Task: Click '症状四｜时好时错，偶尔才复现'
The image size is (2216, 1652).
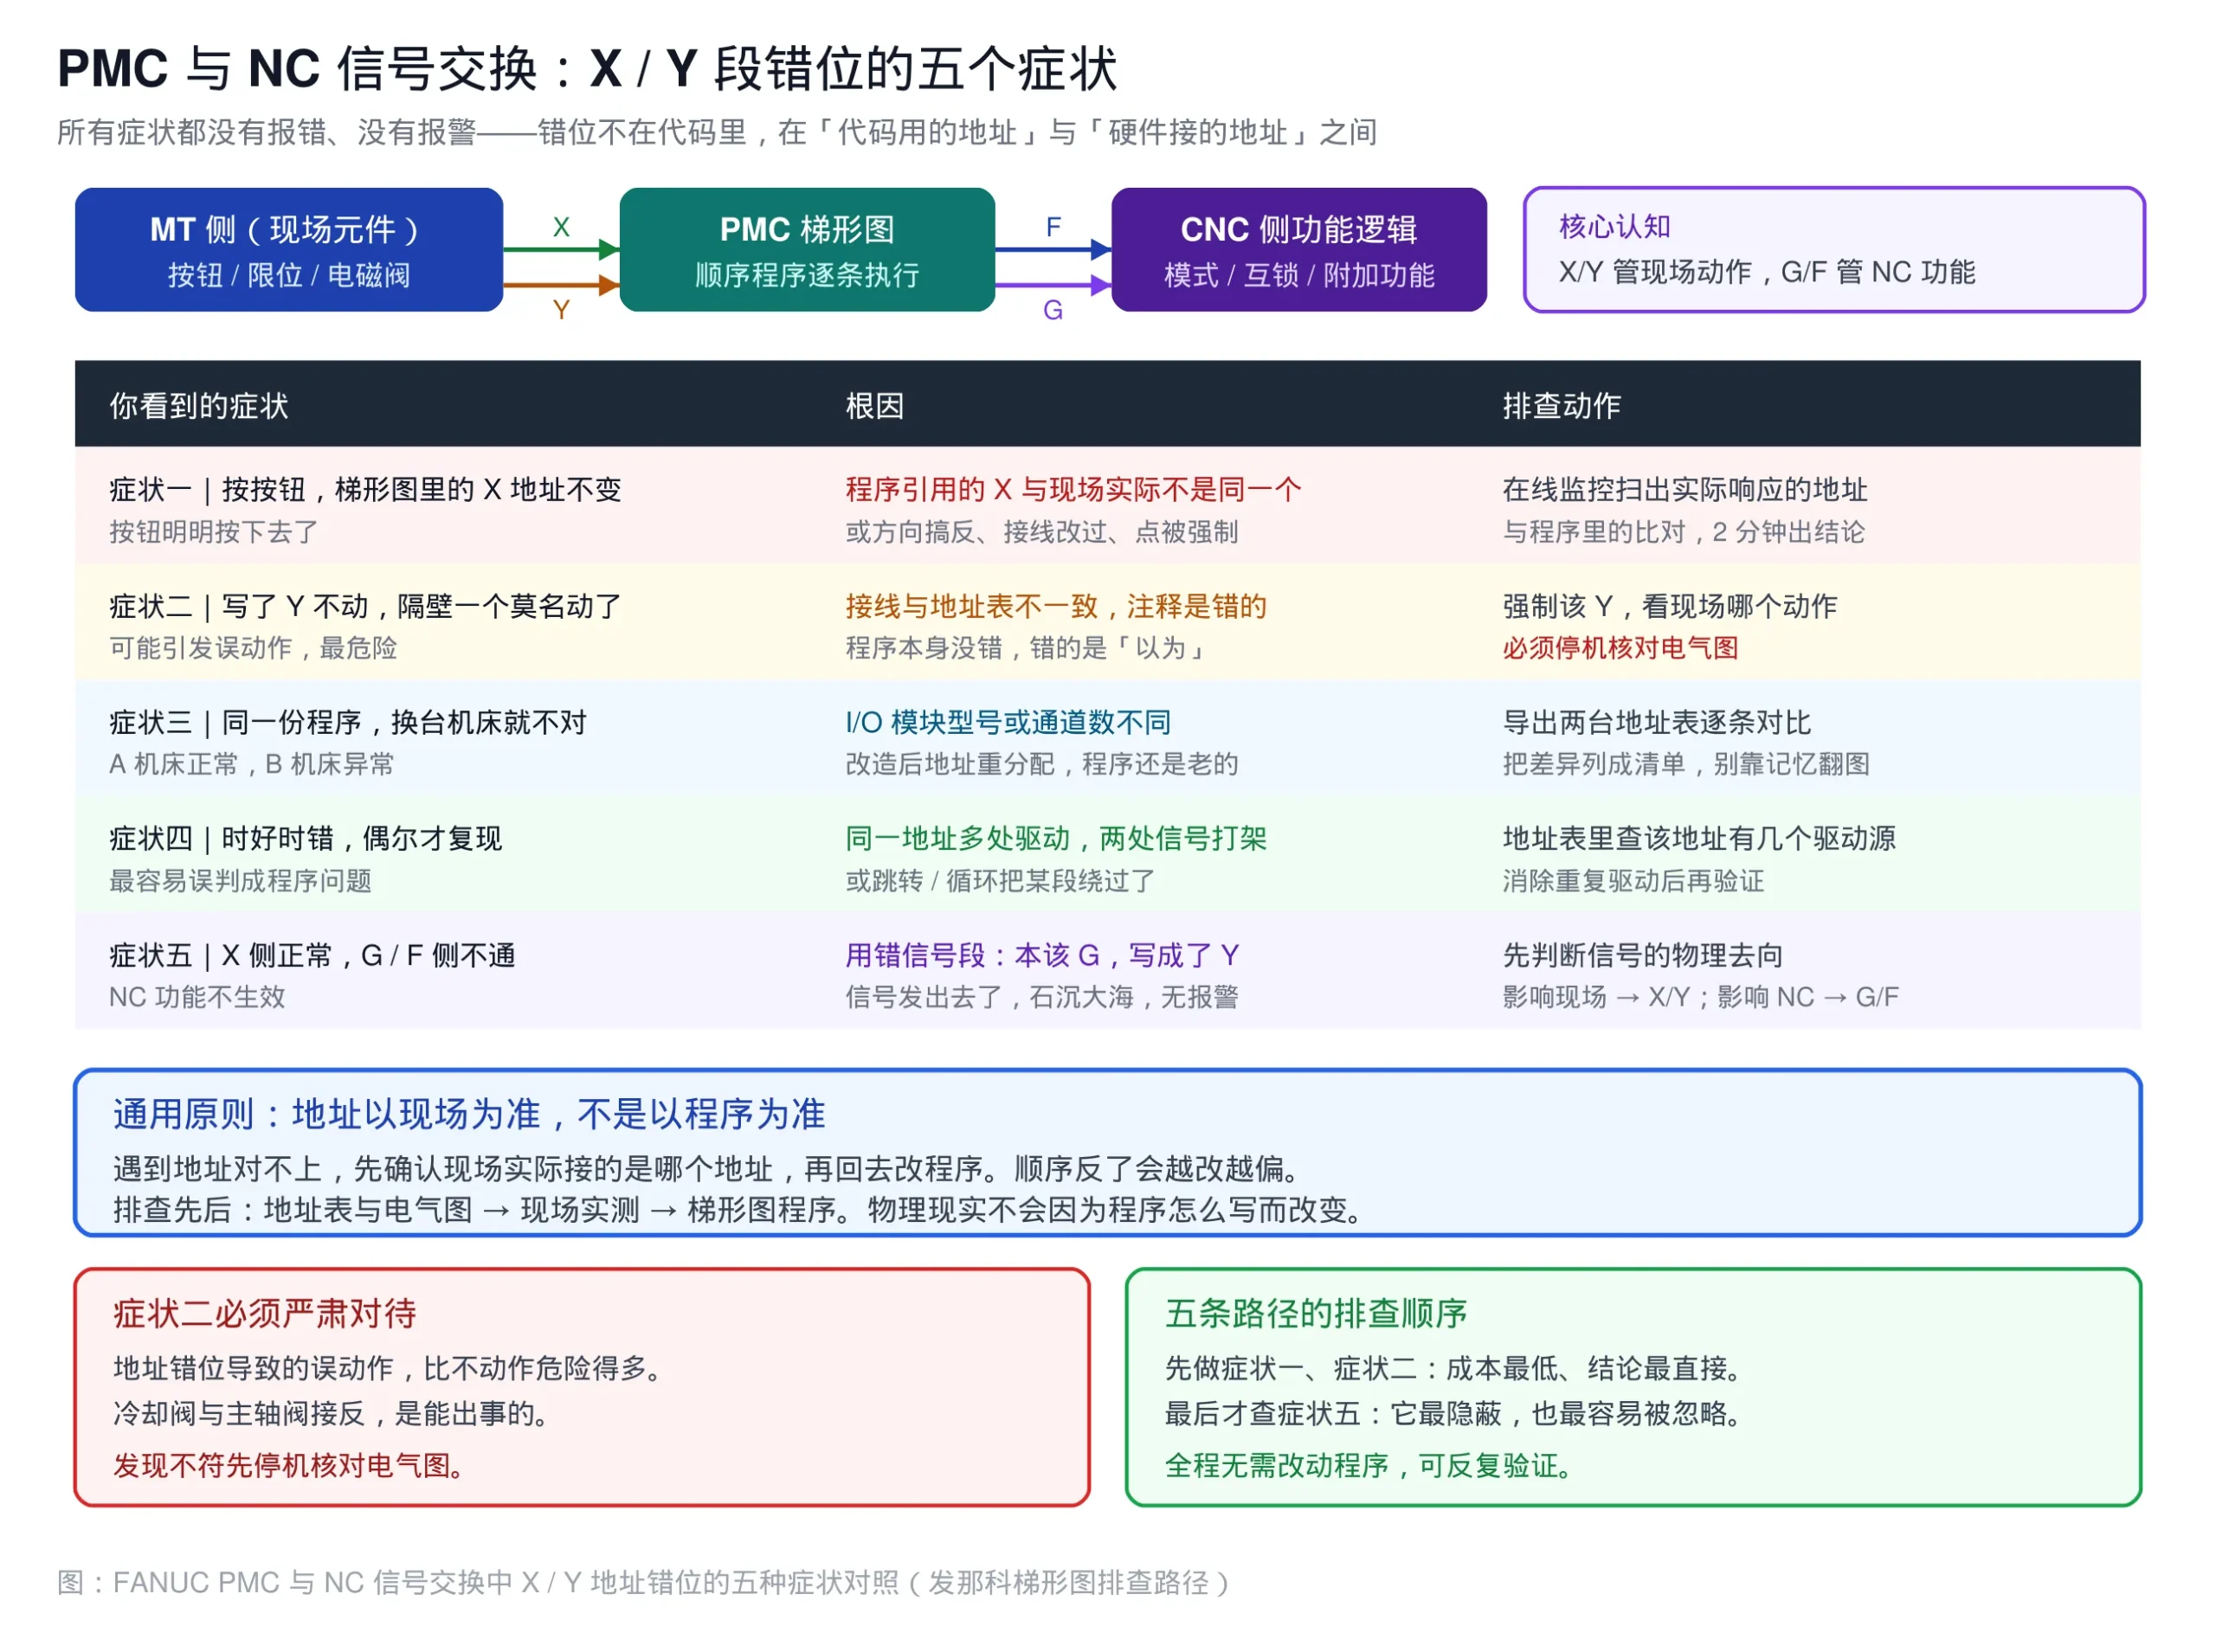Action: click(x=305, y=838)
